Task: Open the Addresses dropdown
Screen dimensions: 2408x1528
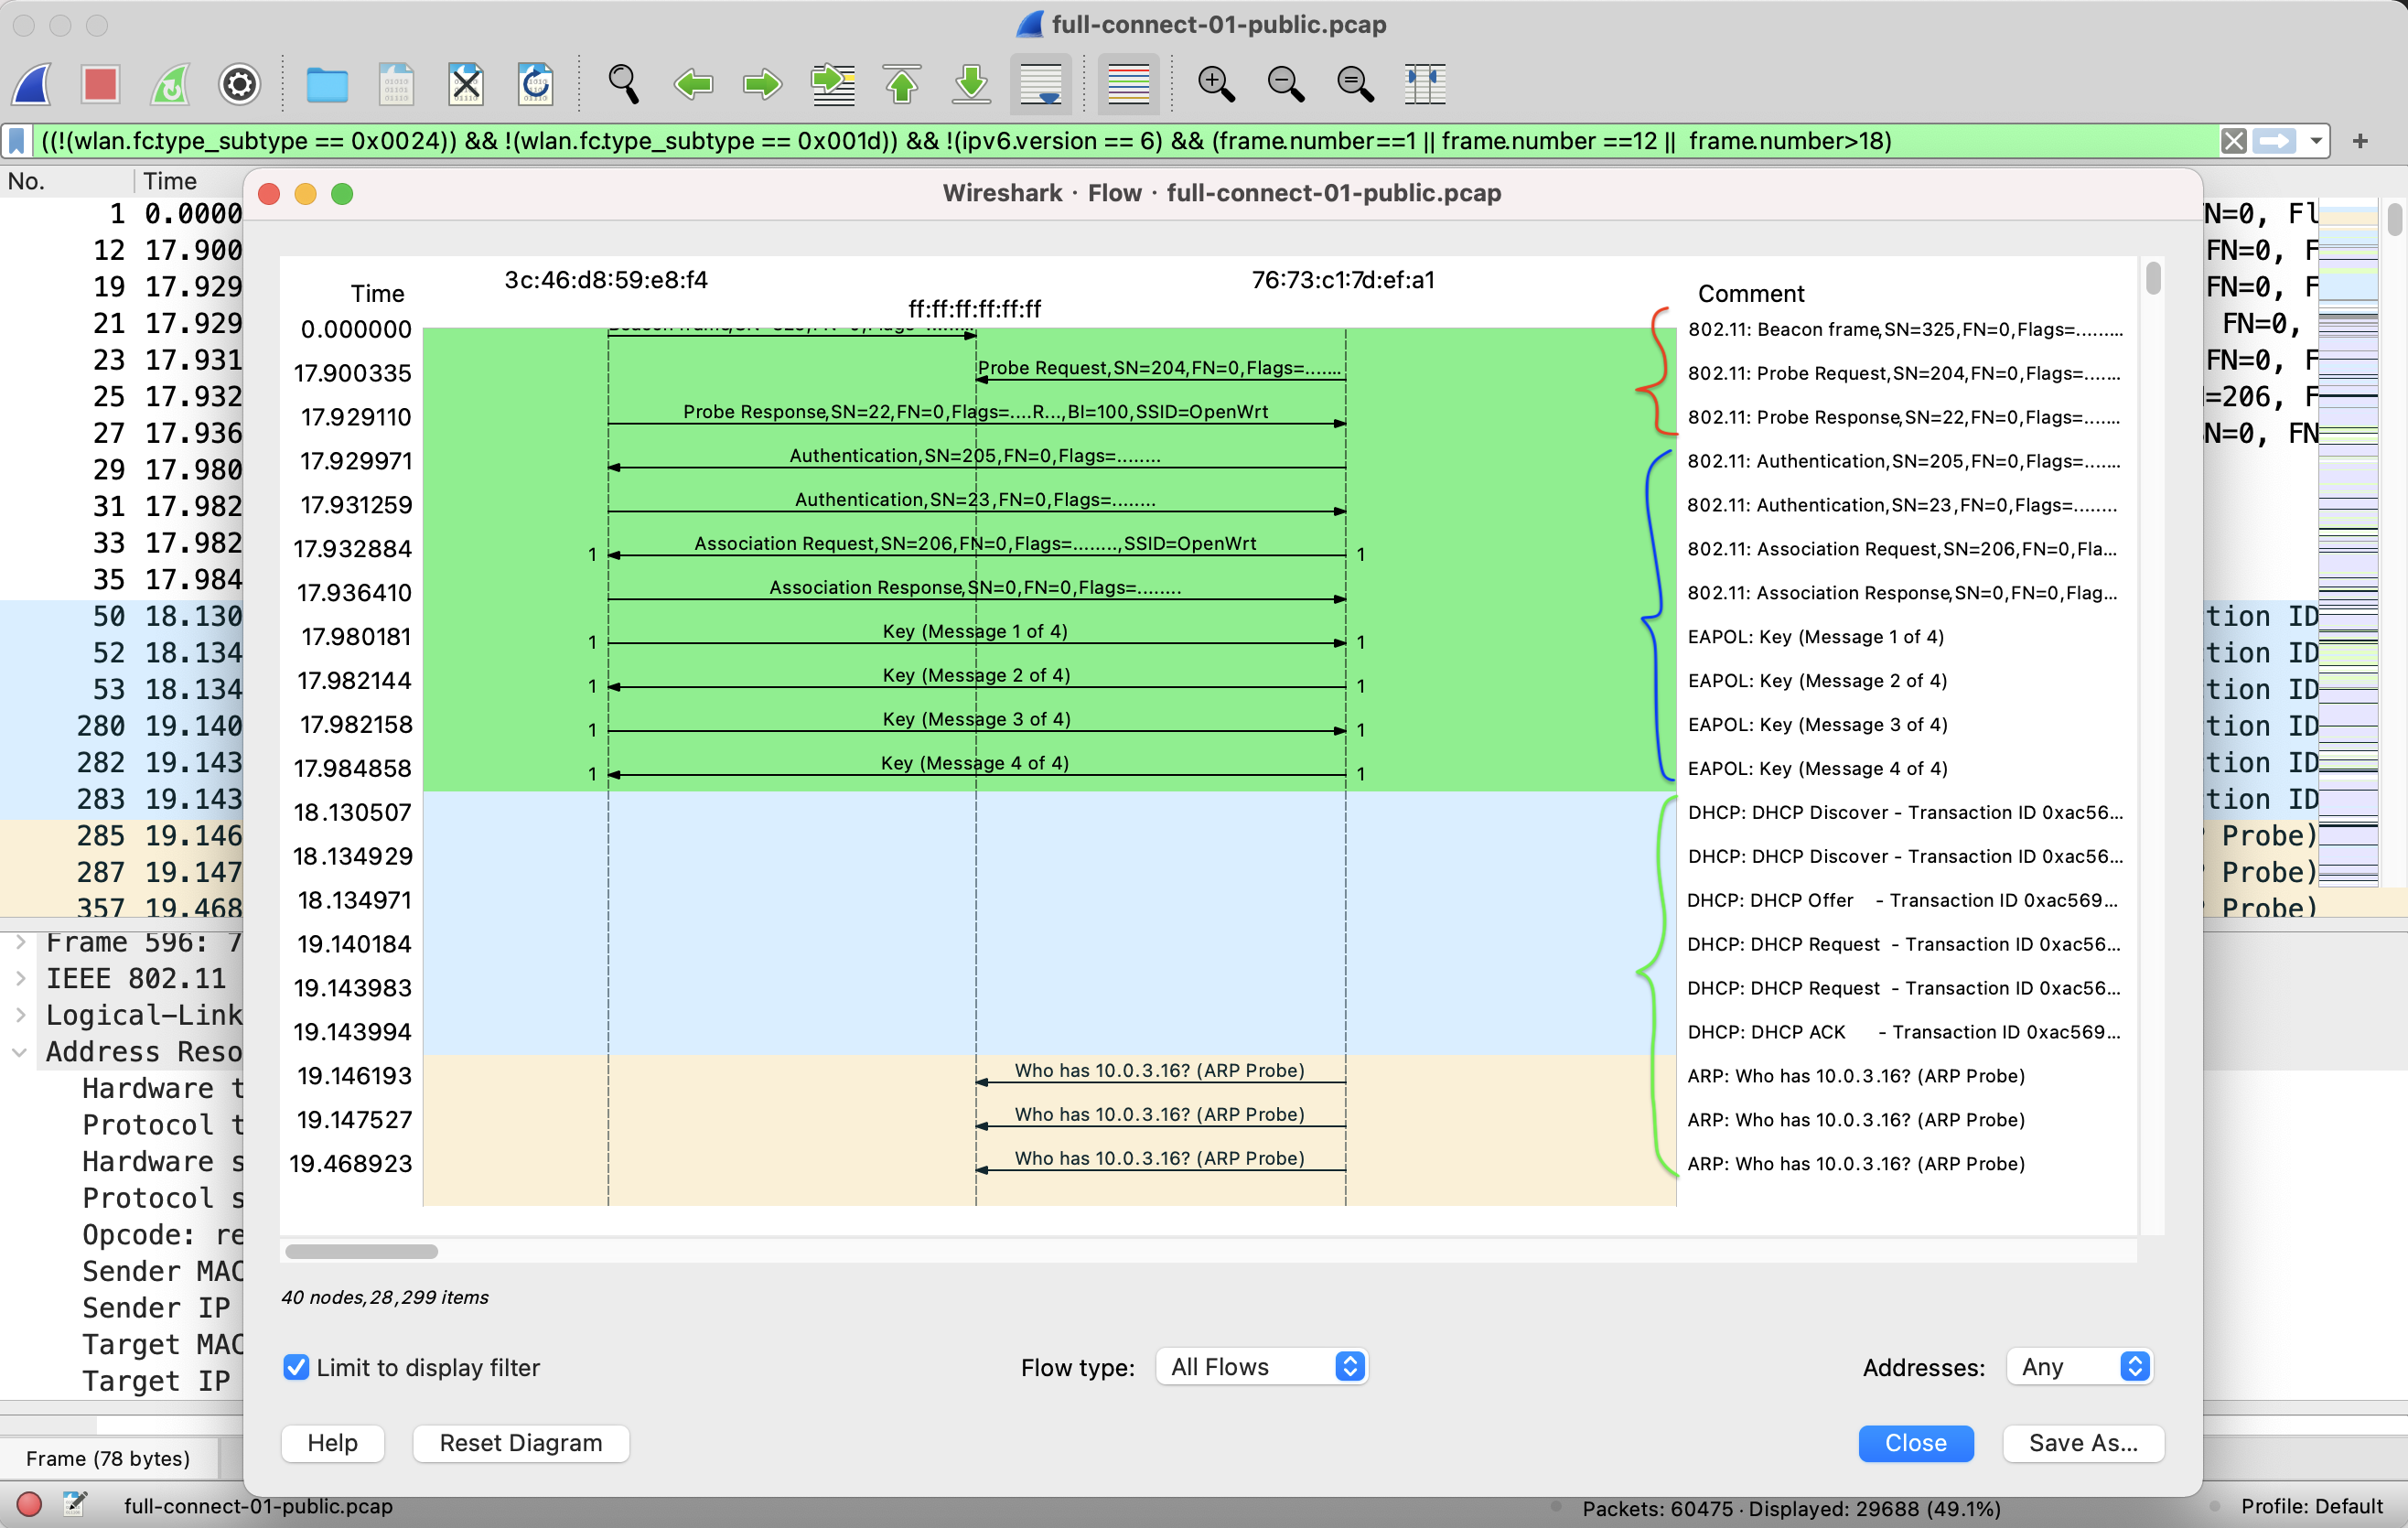Action: coord(2079,1367)
